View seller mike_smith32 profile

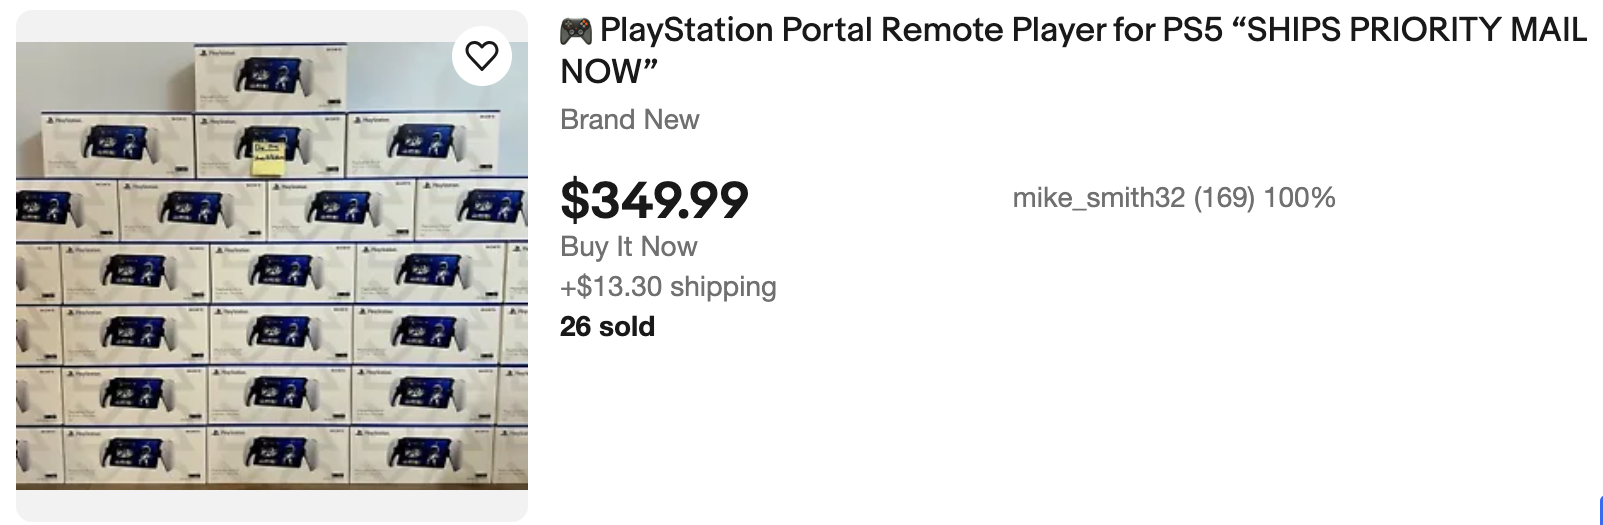[x=1098, y=198]
